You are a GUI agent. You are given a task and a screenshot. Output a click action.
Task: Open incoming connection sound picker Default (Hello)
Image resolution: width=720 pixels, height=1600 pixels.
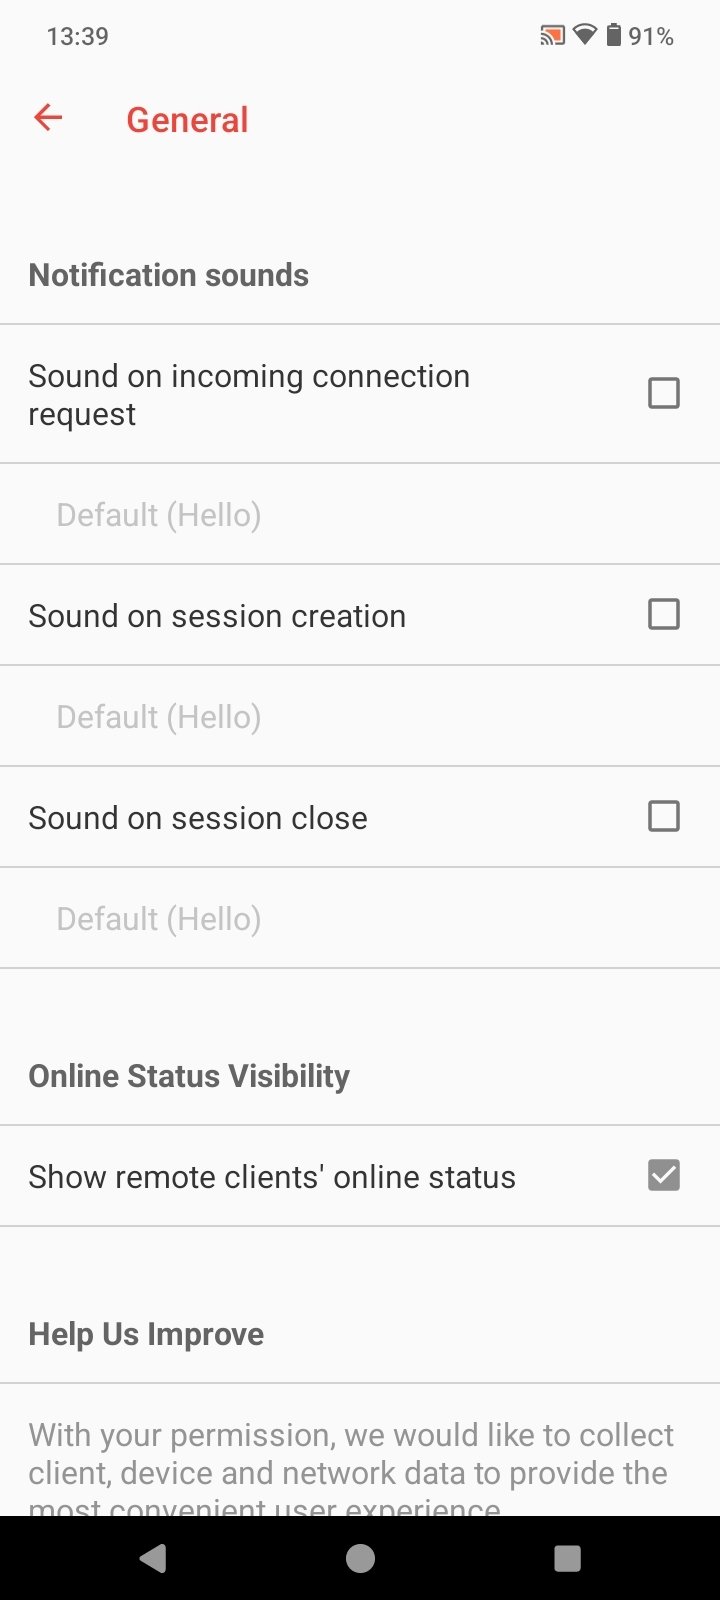tap(159, 515)
